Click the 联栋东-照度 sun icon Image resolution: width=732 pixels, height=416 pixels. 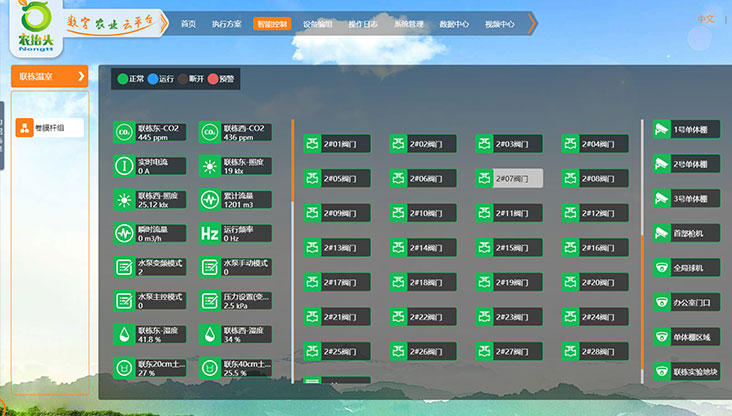[x=209, y=166]
